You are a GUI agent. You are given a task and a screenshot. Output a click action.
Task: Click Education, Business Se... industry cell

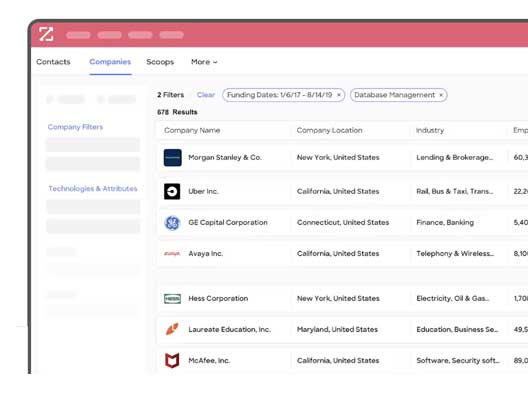point(457,329)
